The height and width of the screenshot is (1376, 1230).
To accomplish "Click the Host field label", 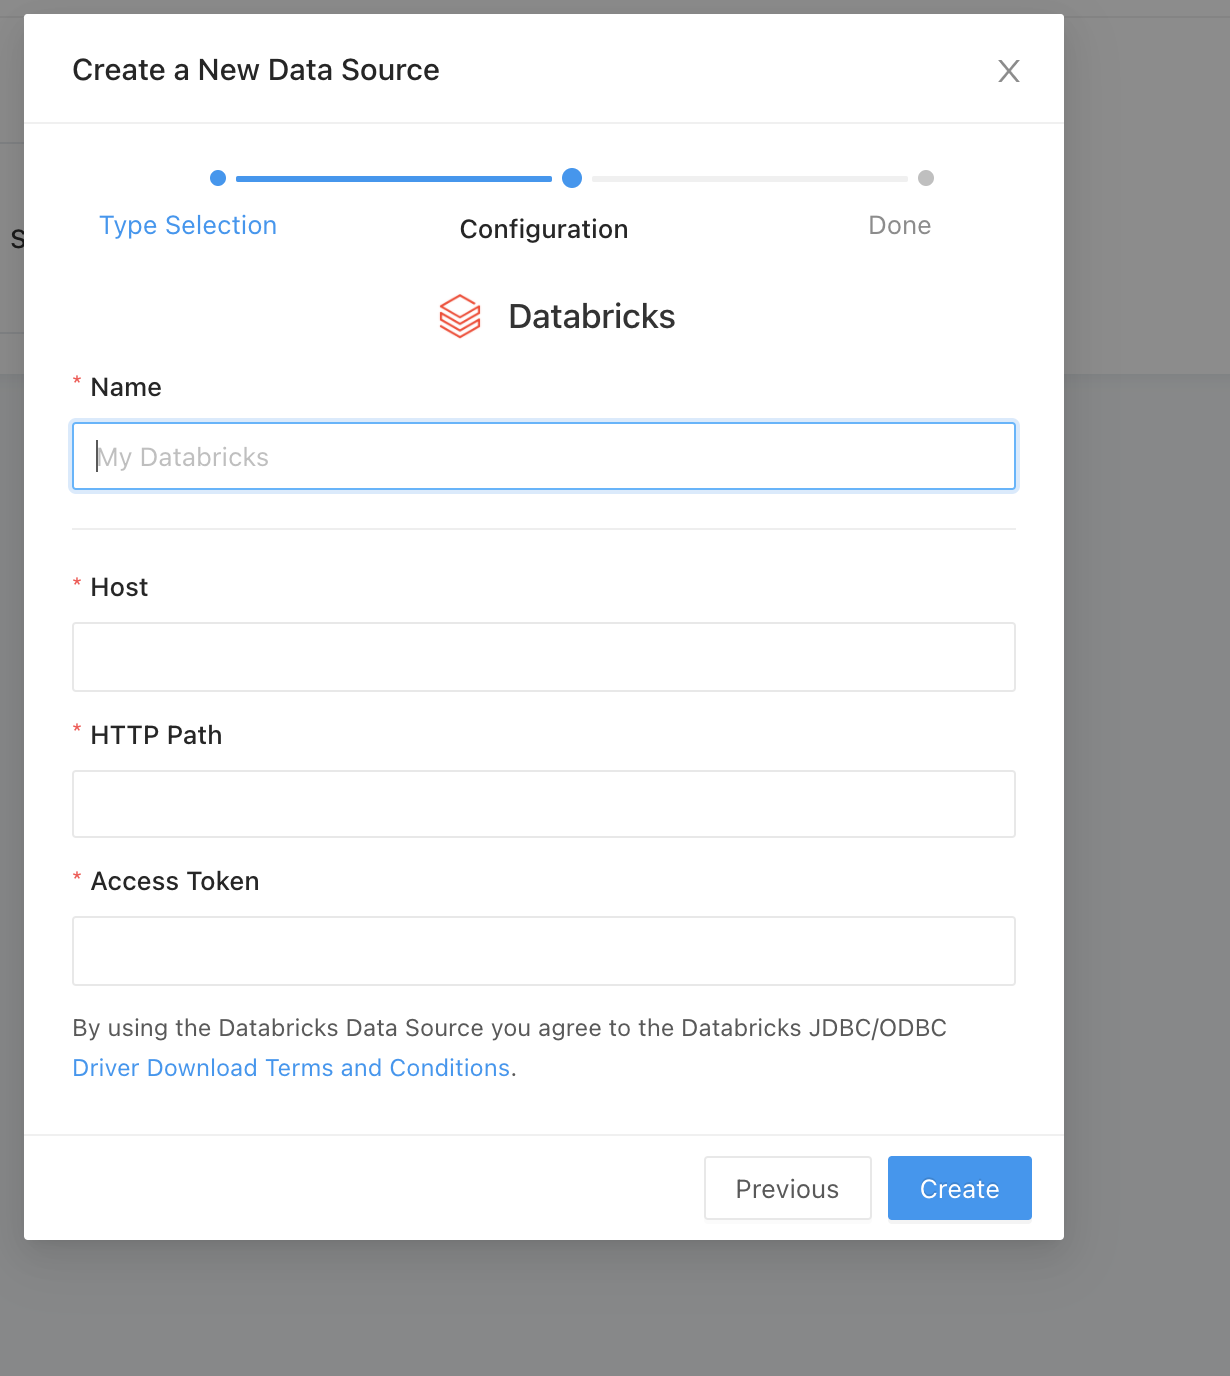I will (x=119, y=587).
